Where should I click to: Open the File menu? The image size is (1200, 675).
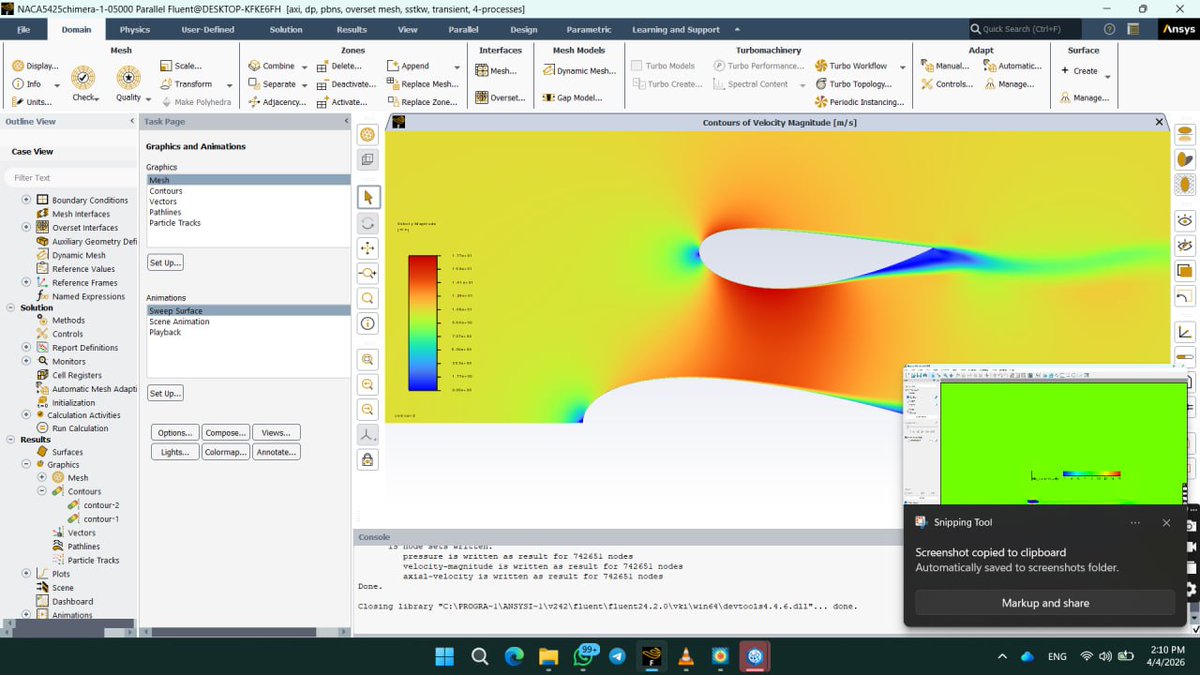[x=24, y=29]
